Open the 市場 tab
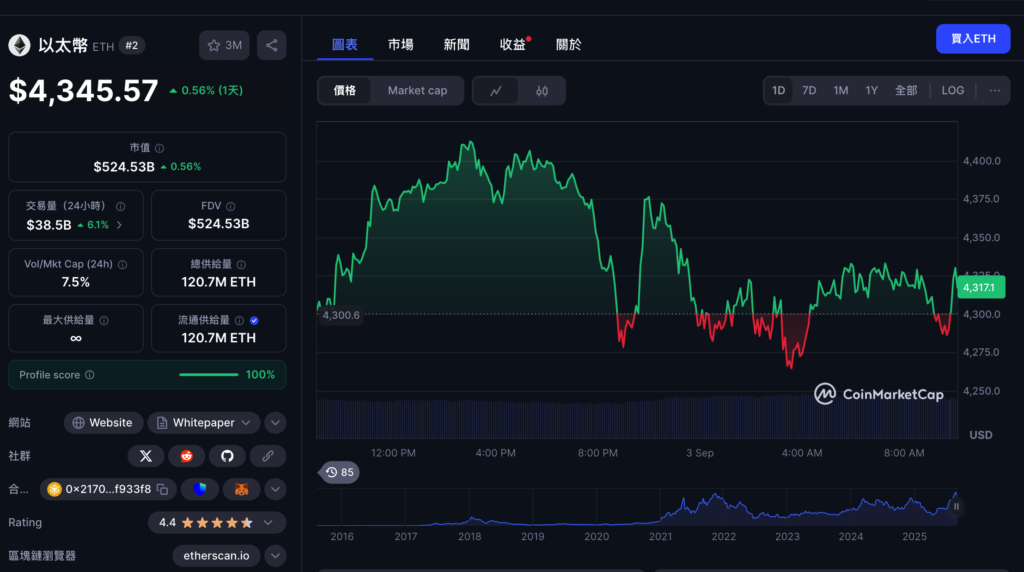The height and width of the screenshot is (572, 1024). tap(400, 44)
